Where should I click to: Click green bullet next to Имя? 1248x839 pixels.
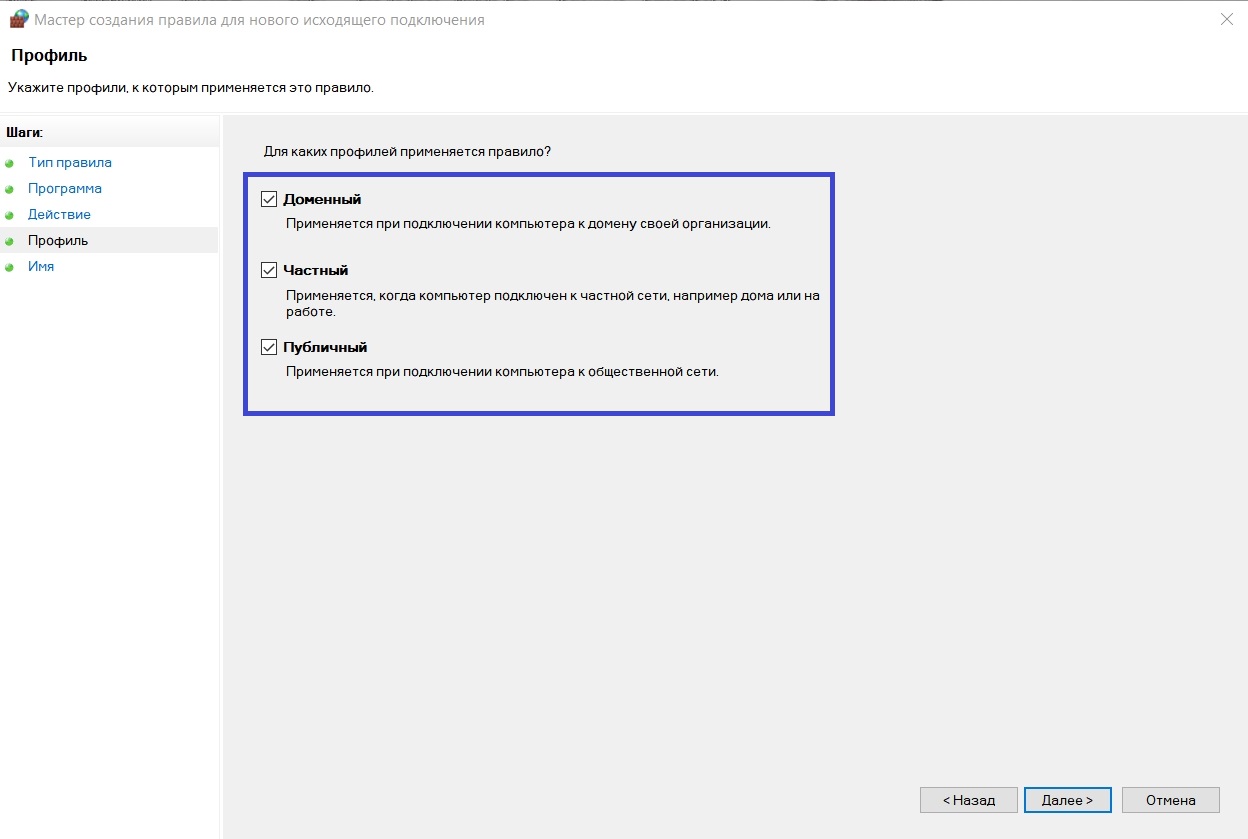tap(10, 267)
